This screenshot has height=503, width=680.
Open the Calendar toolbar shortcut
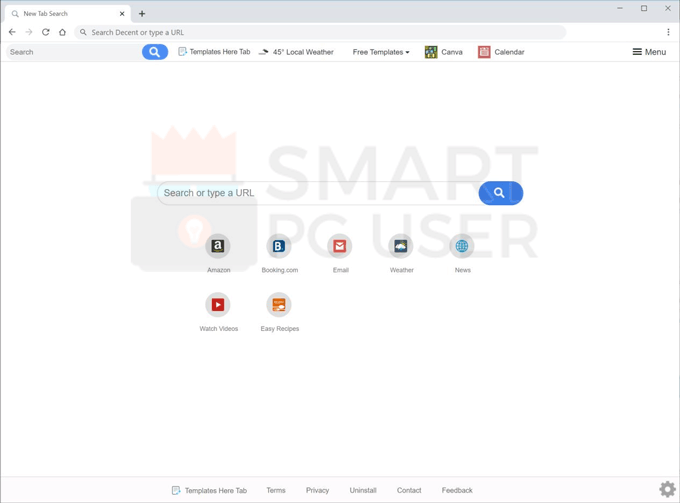501,52
